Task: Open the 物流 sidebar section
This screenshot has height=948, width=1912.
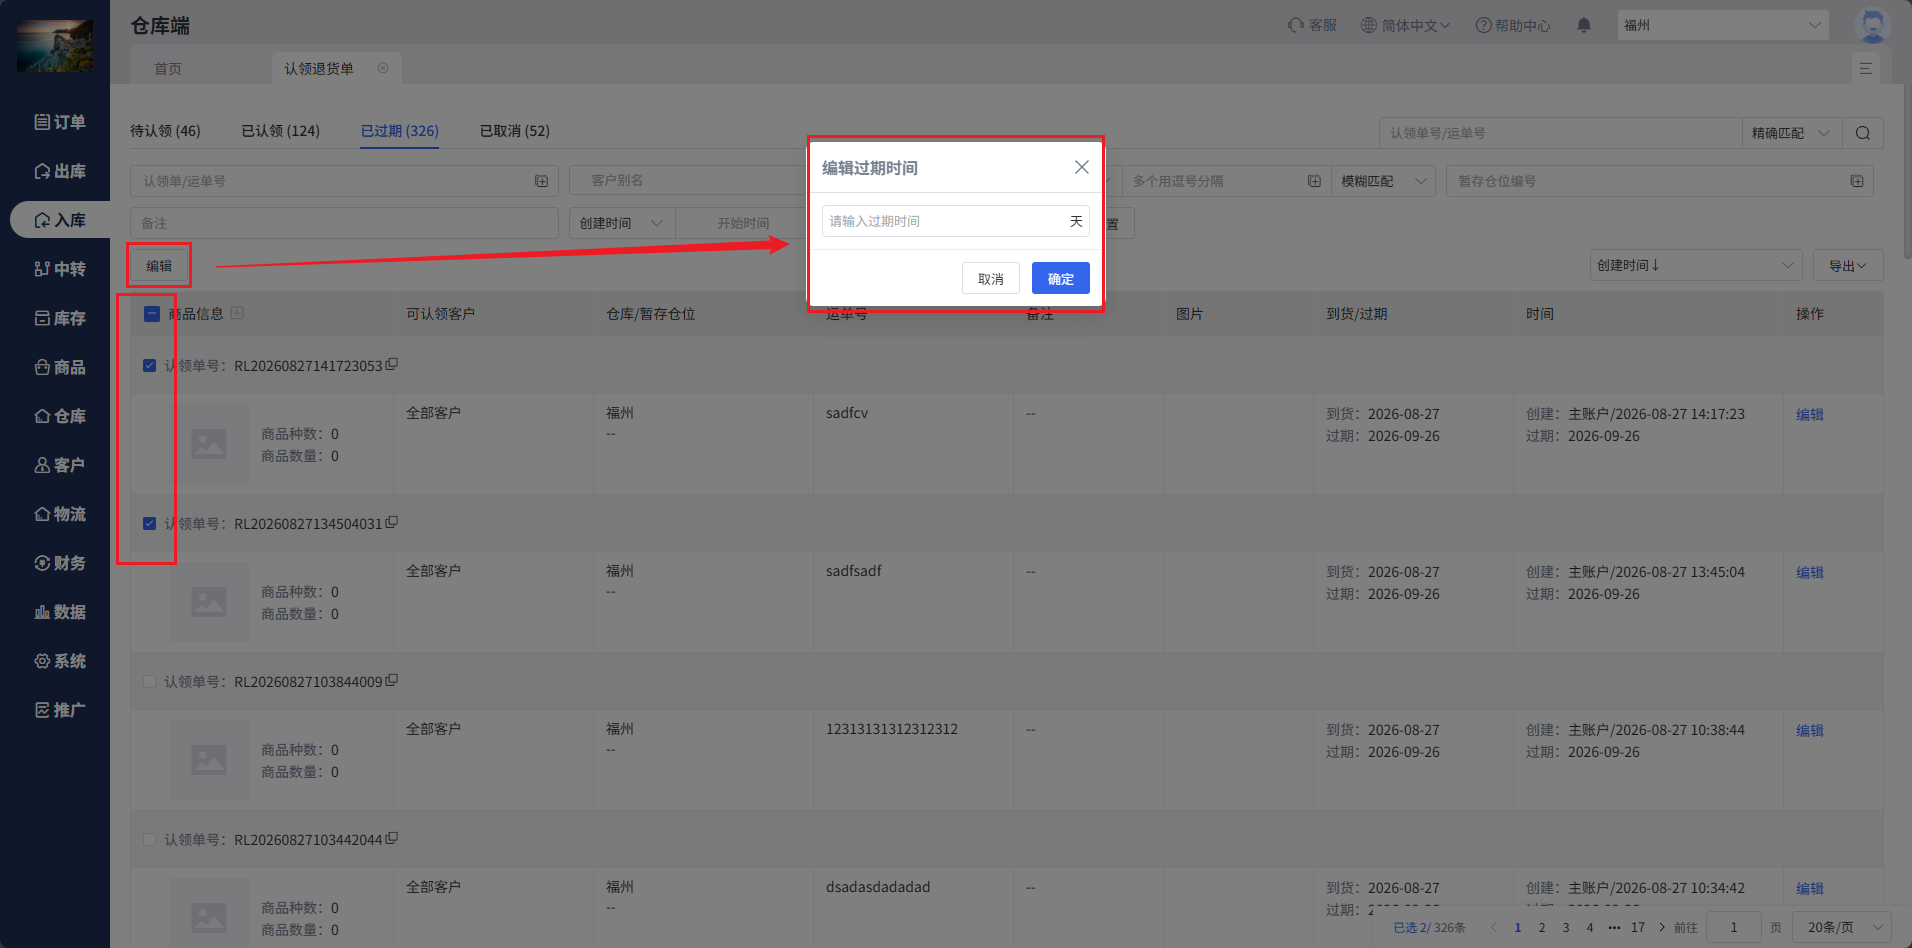Action: tap(59, 514)
